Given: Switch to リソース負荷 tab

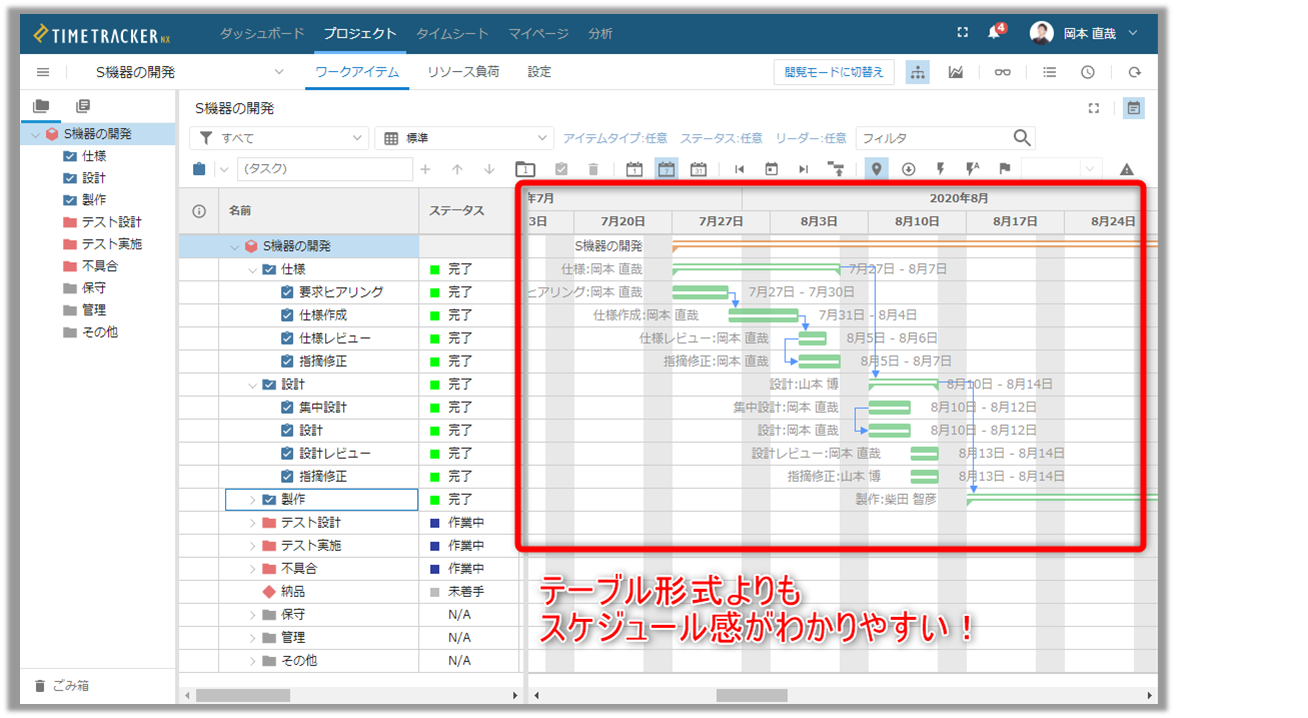Looking at the screenshot, I should (463, 72).
